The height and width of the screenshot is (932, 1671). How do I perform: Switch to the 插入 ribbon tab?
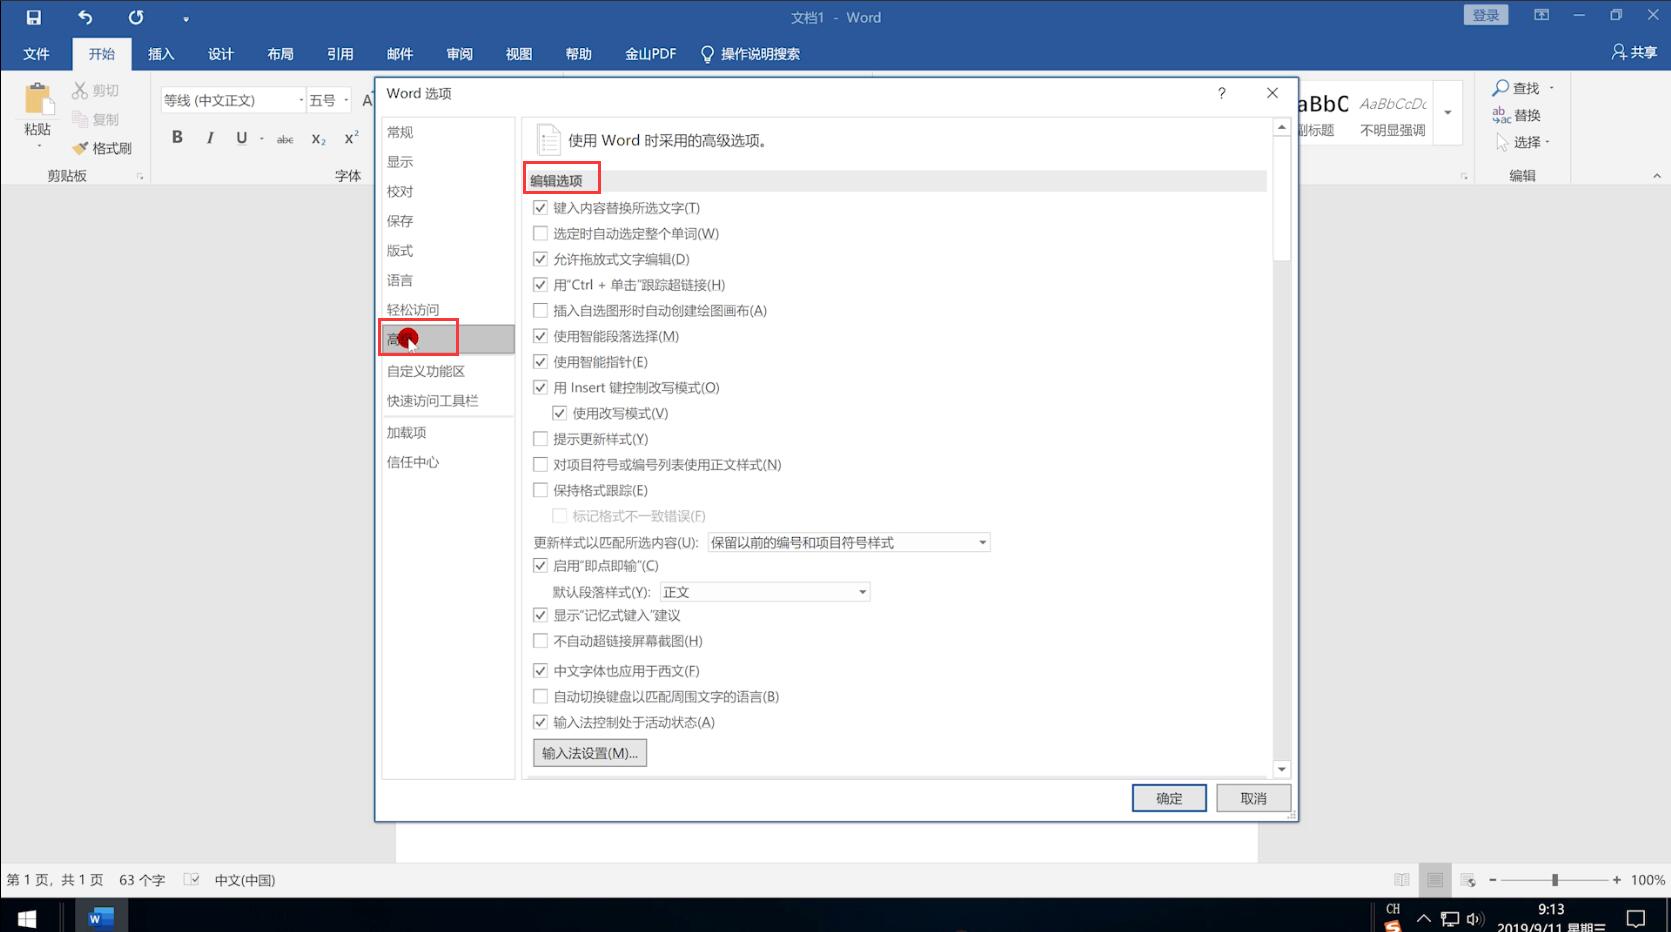coord(161,54)
